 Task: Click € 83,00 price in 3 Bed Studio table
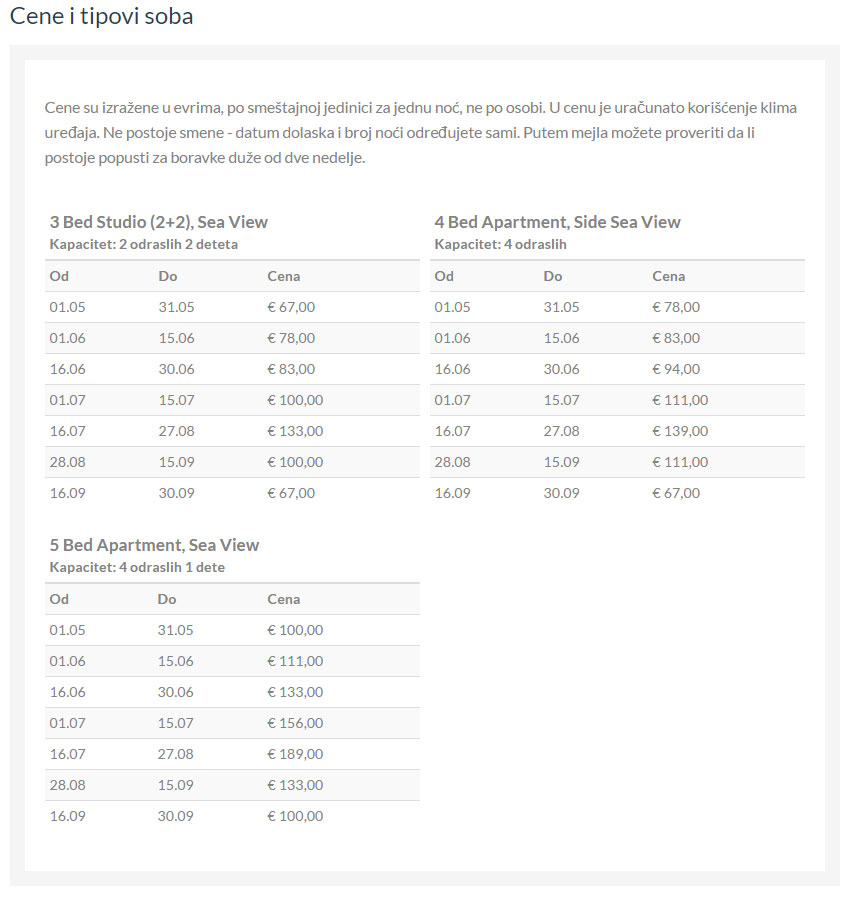[x=291, y=369]
